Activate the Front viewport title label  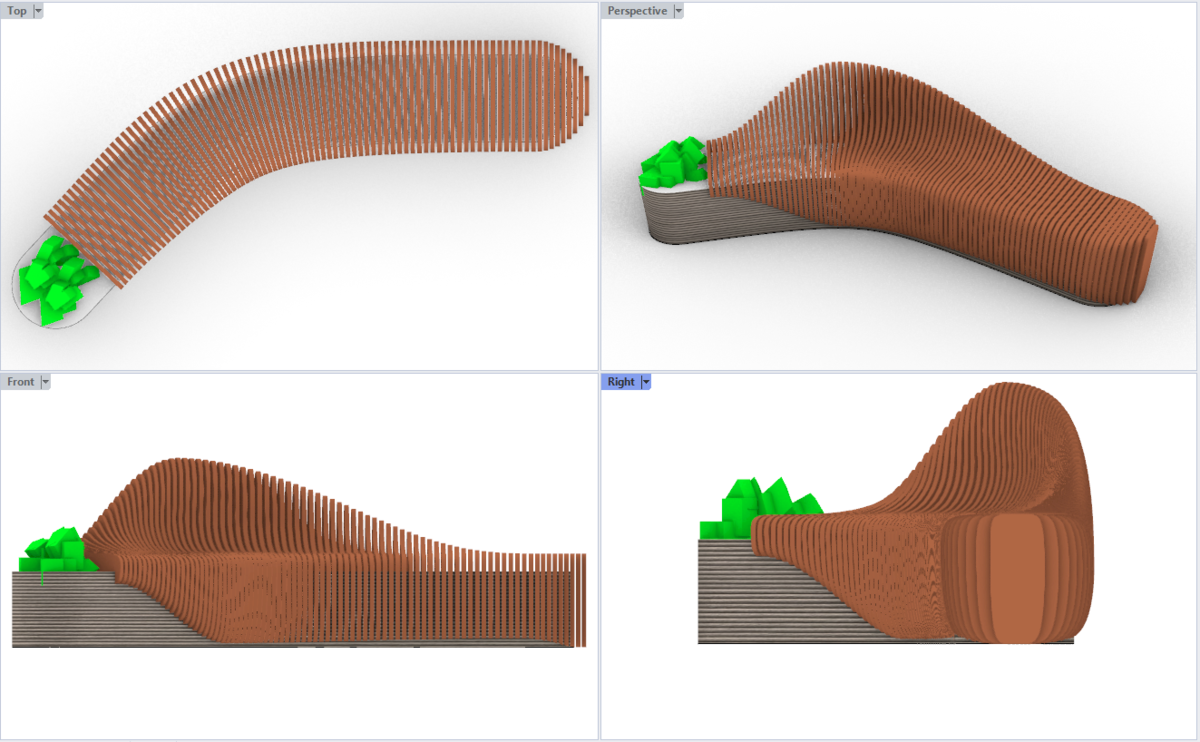(21, 382)
